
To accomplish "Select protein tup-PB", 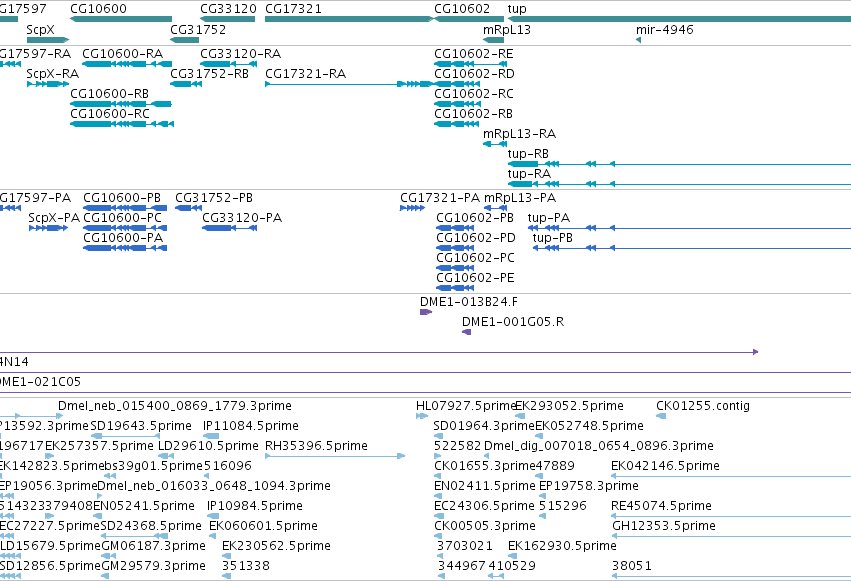I will pos(552,238).
